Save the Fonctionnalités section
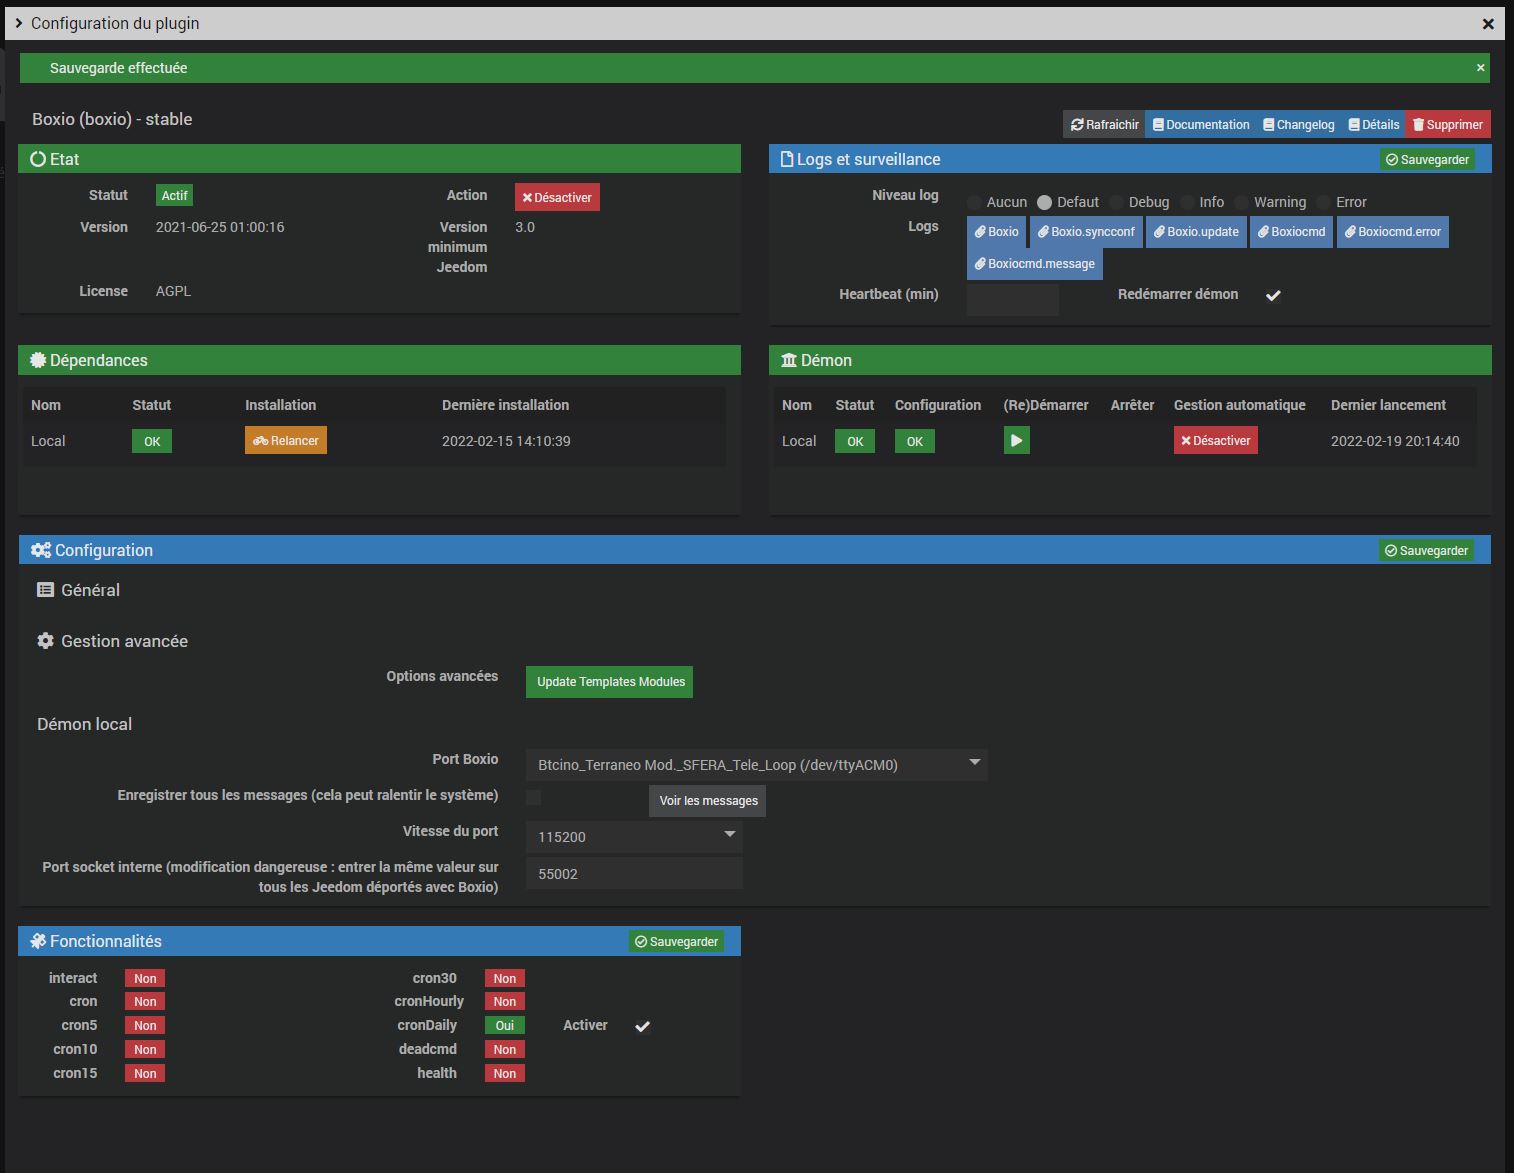The image size is (1514, 1173). (x=677, y=942)
